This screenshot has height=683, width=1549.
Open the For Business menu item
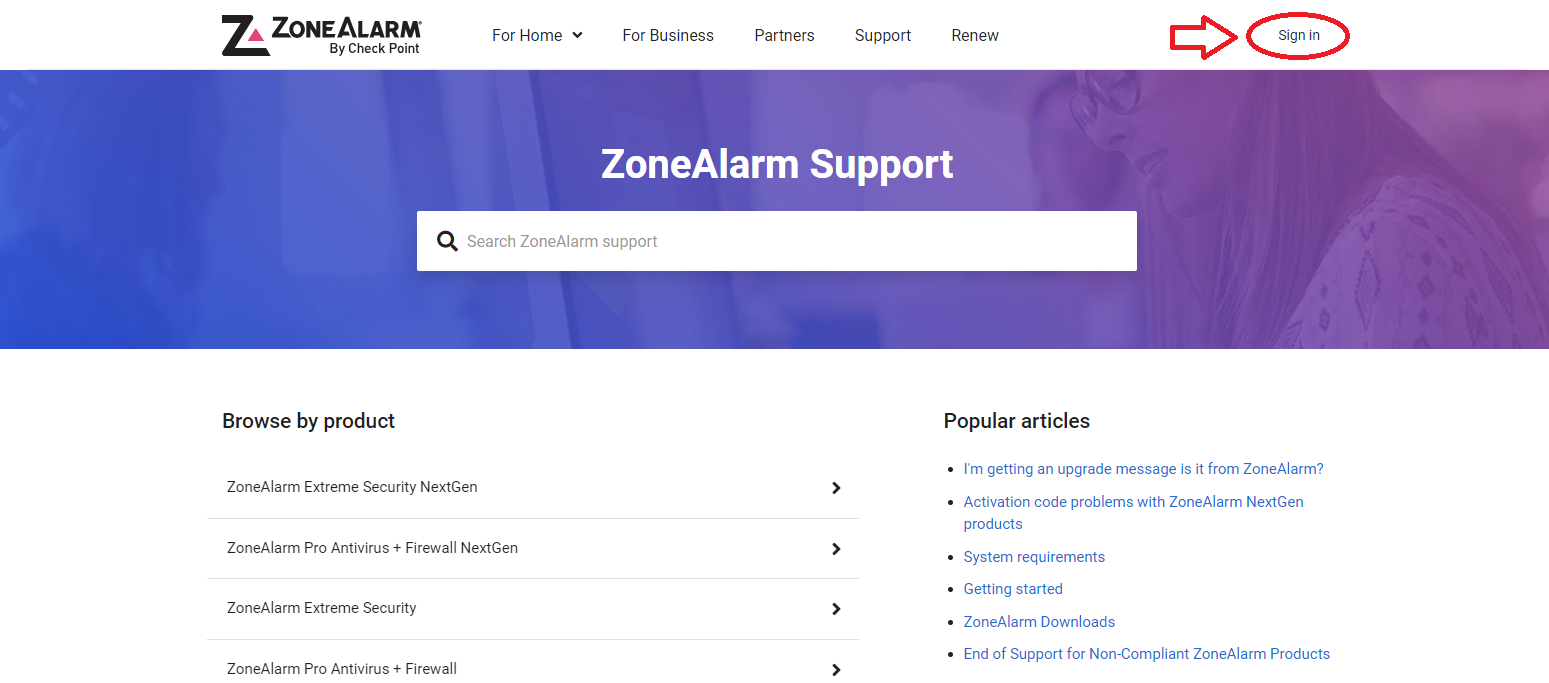click(x=668, y=35)
